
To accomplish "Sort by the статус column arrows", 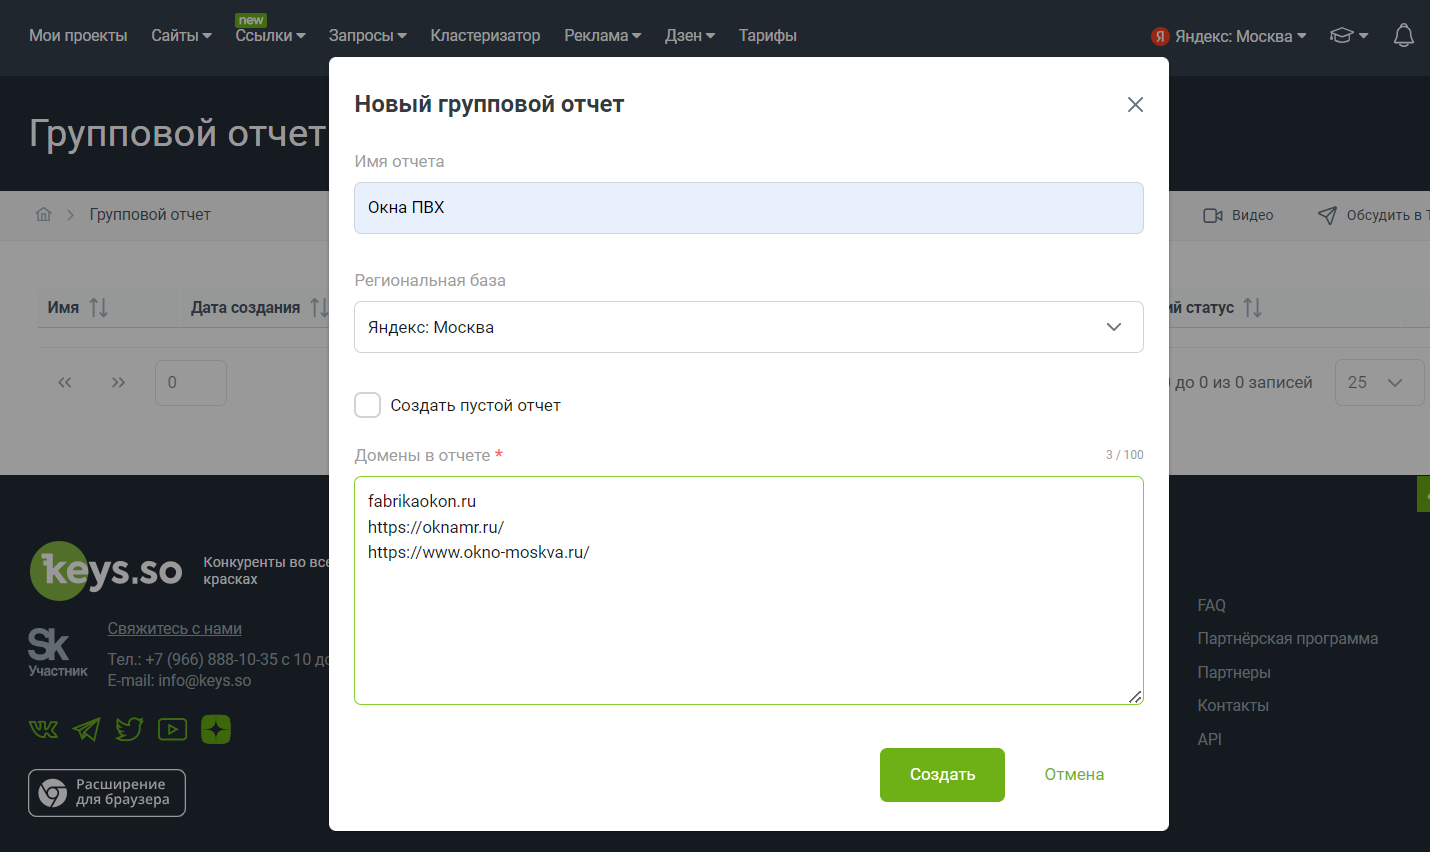I will [1253, 308].
